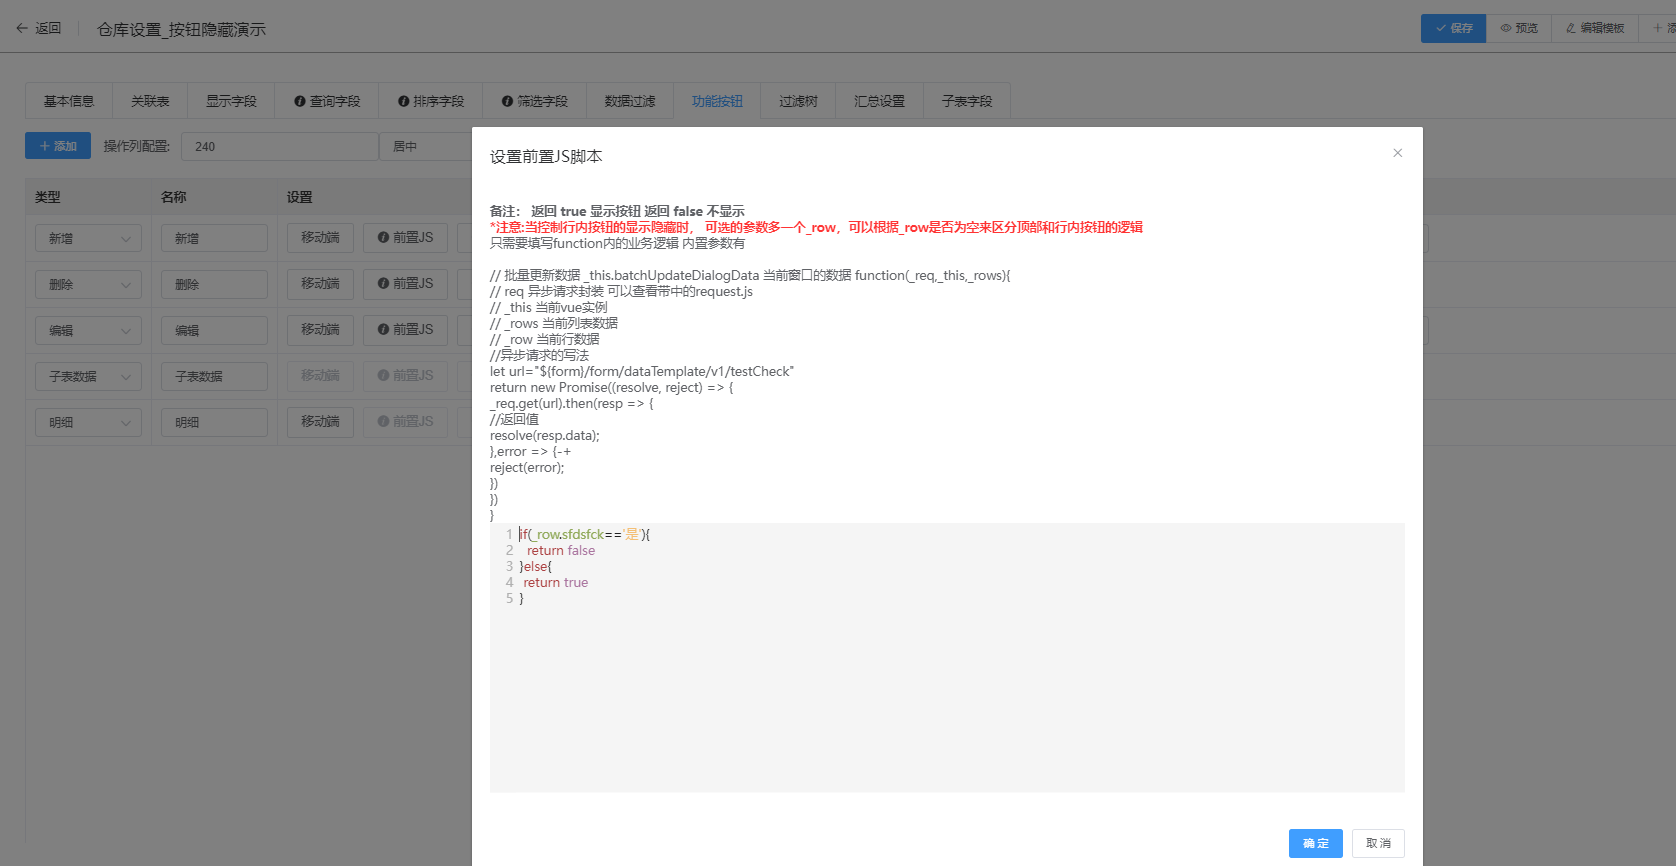Click the 操作列配置 width input field
This screenshot has height=866, width=1676.
click(279, 147)
